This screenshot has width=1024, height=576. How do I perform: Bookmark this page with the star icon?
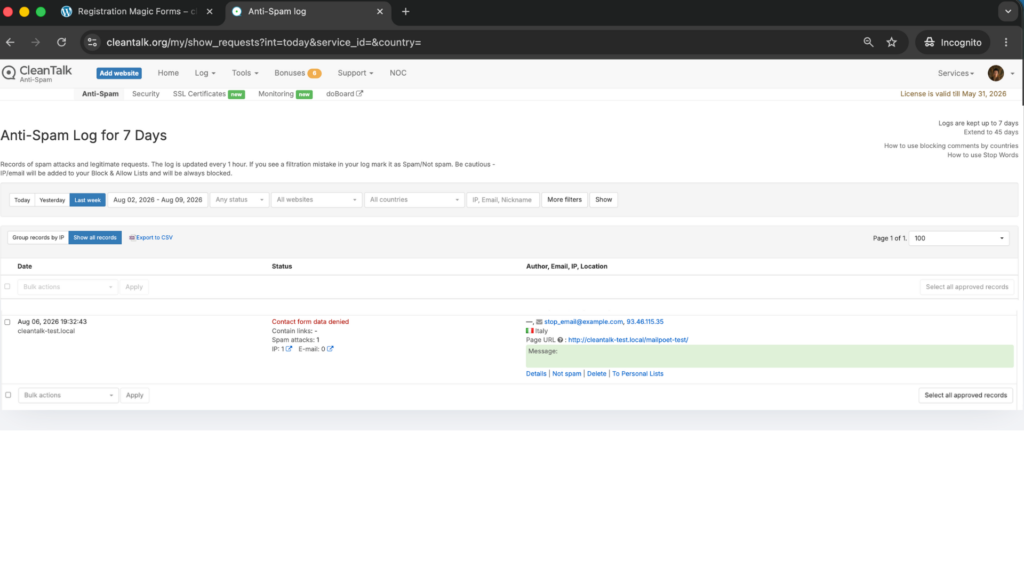coord(891,42)
